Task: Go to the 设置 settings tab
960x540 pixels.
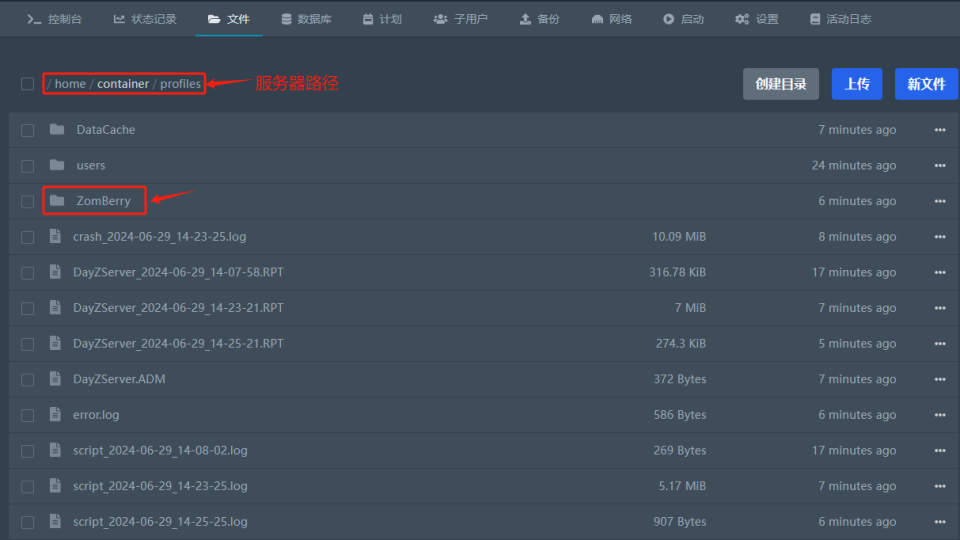Action: (756, 19)
